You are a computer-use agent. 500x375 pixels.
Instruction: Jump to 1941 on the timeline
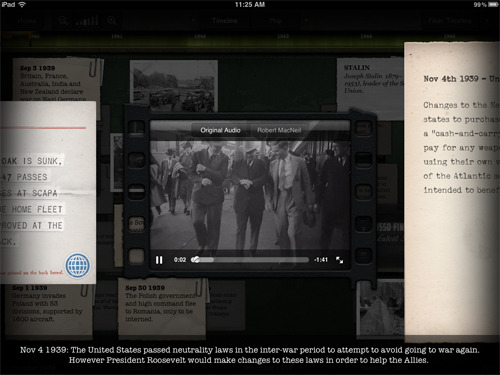[117, 36]
